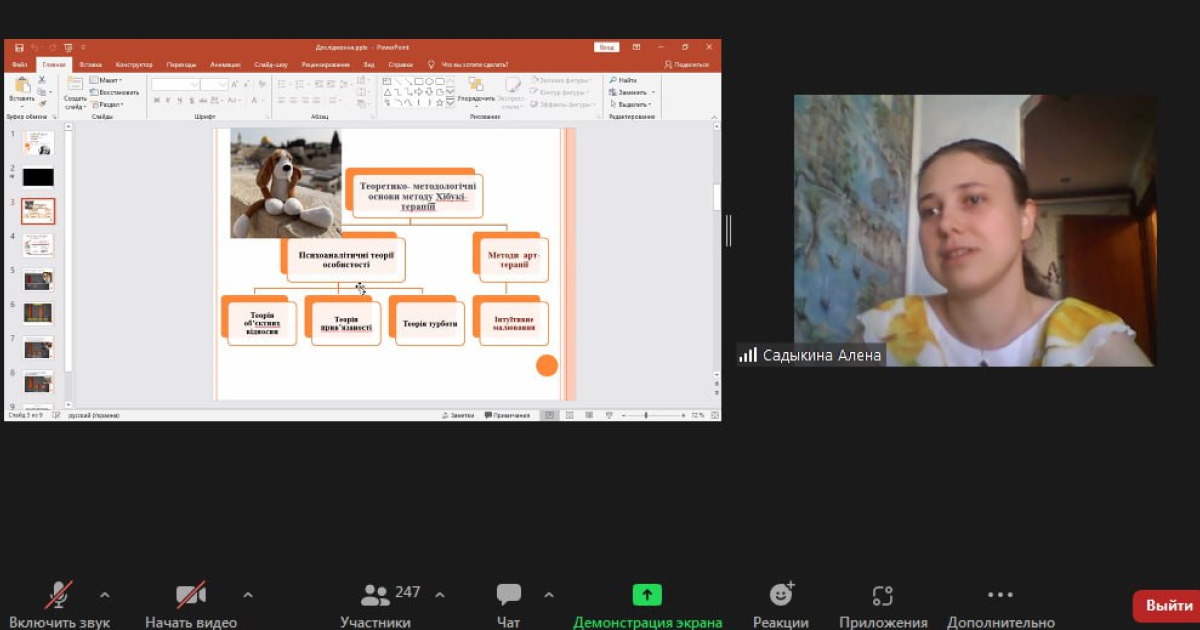This screenshot has height=630, width=1200.
Task: Unmute microphone with Включить звук
Action: coord(59,595)
